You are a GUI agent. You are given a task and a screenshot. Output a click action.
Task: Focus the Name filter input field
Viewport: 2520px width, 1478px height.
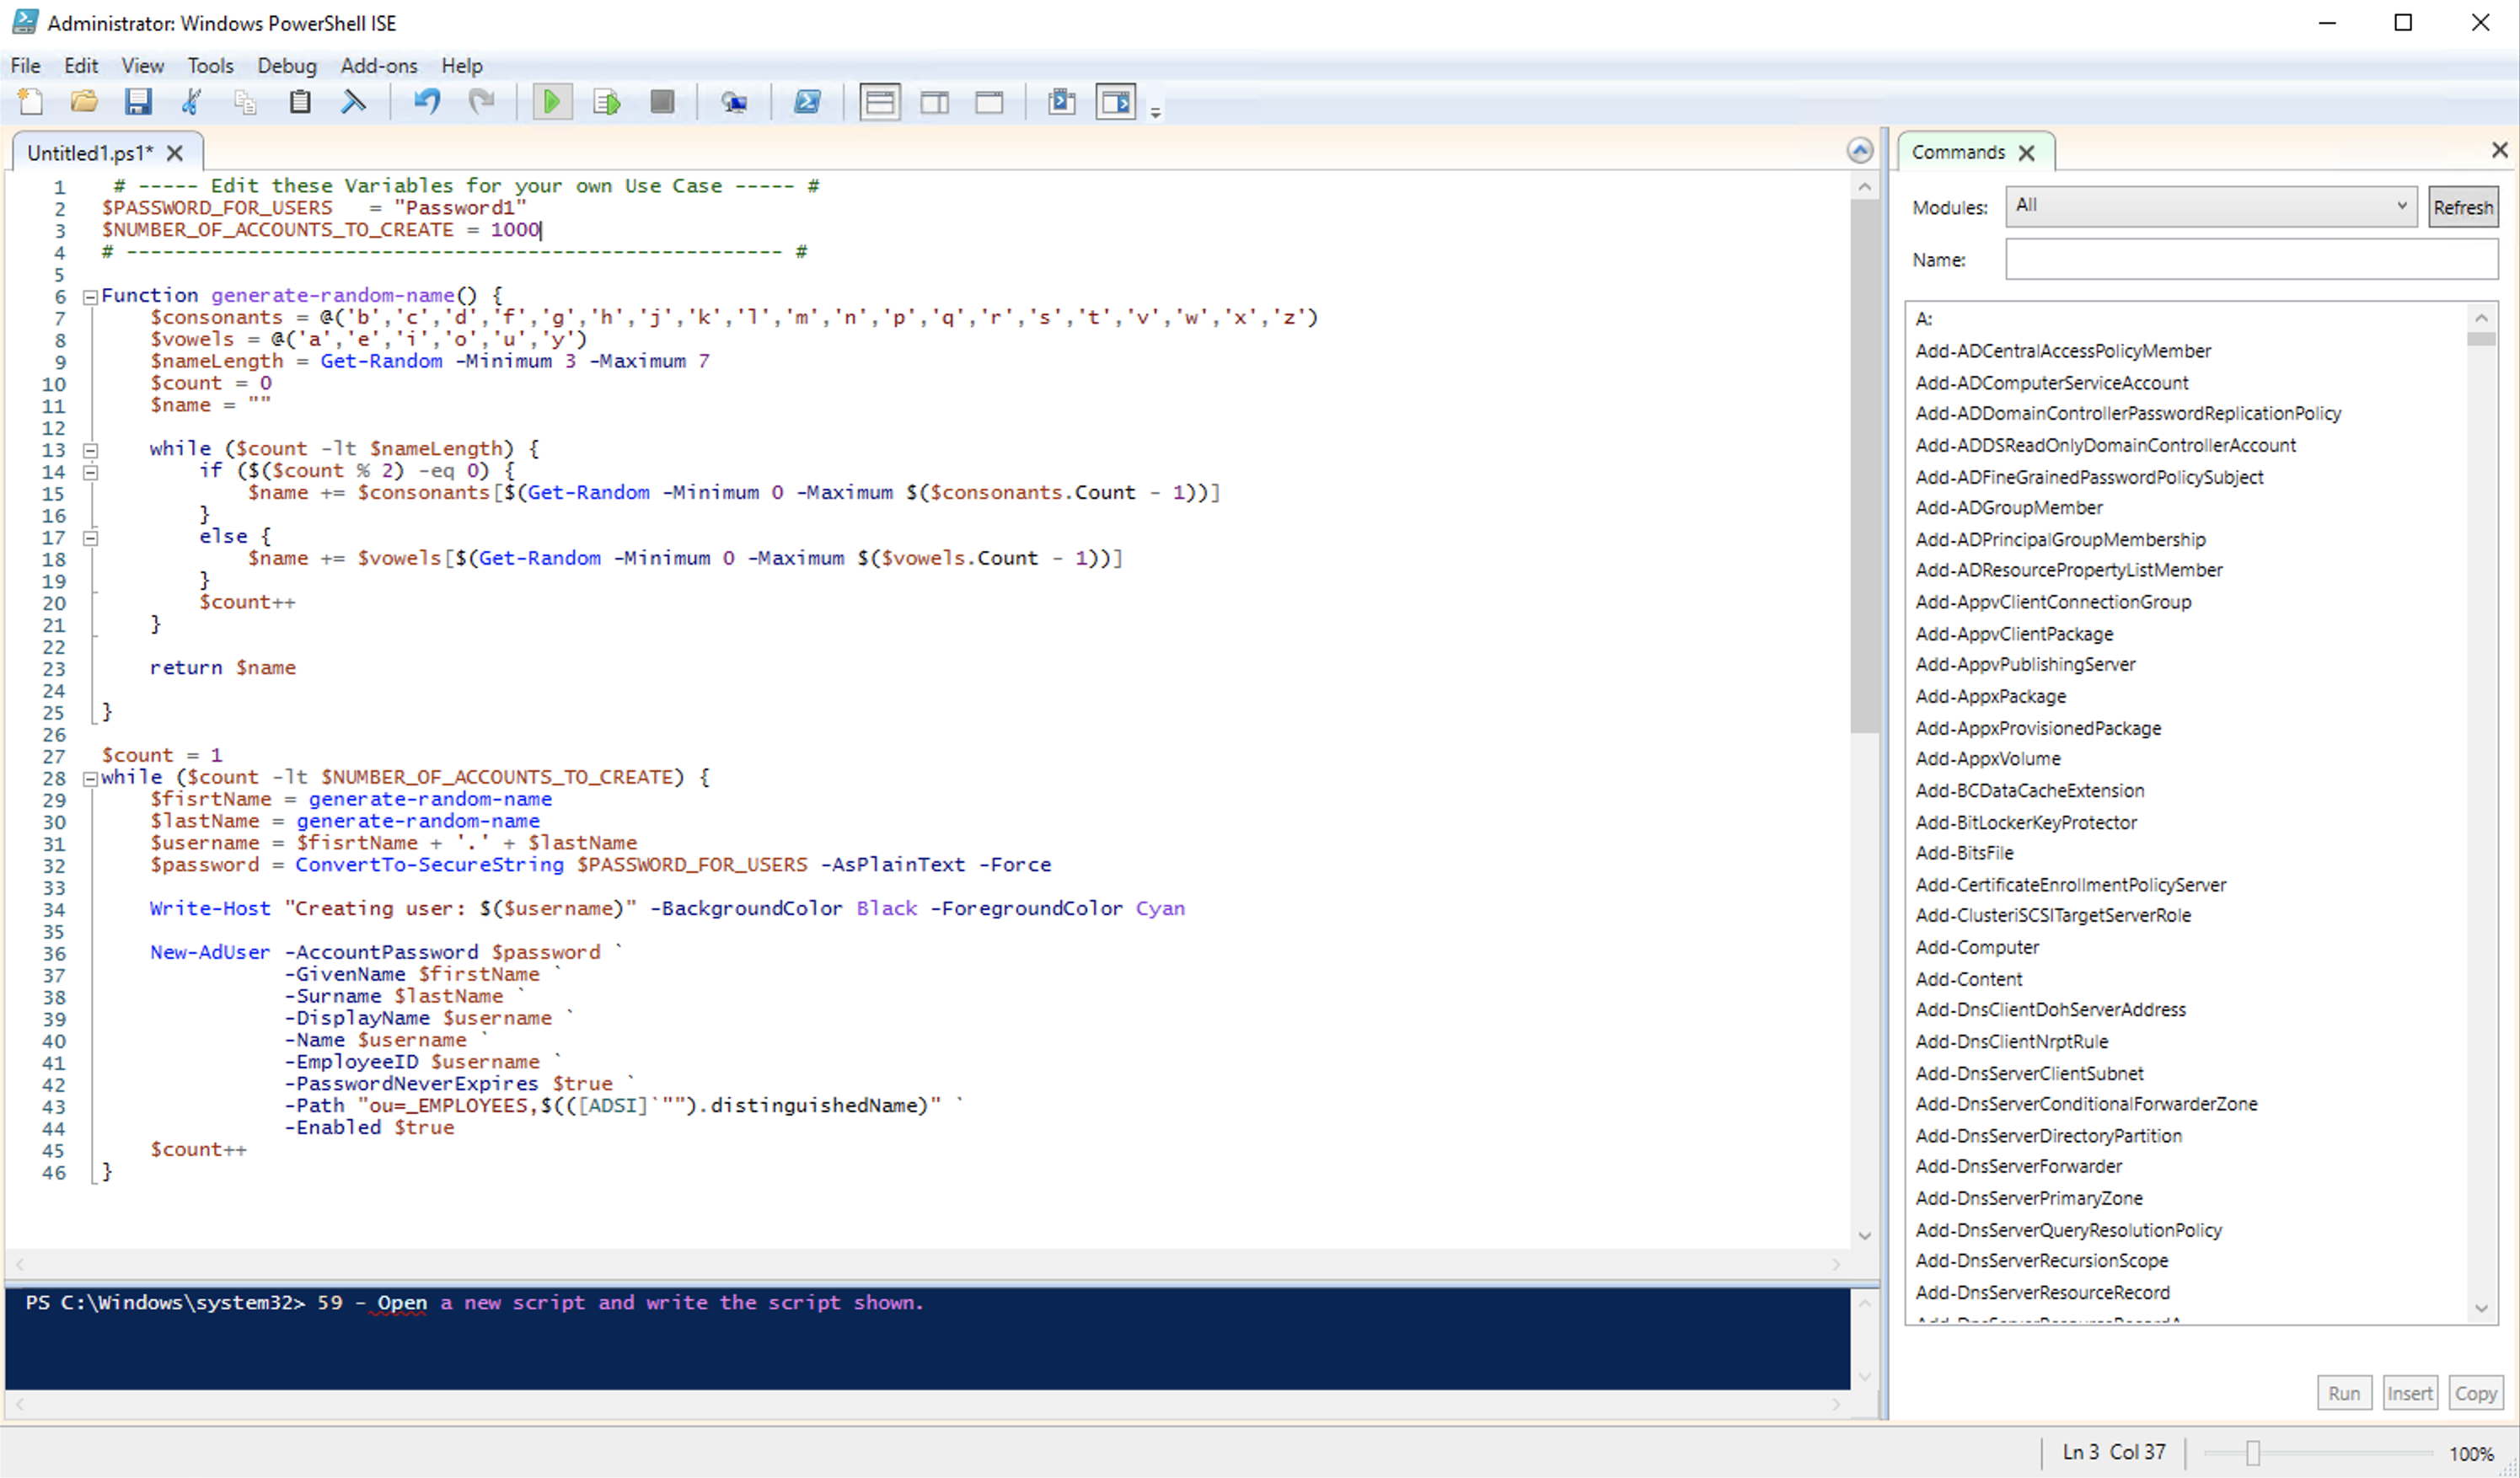(2251, 259)
